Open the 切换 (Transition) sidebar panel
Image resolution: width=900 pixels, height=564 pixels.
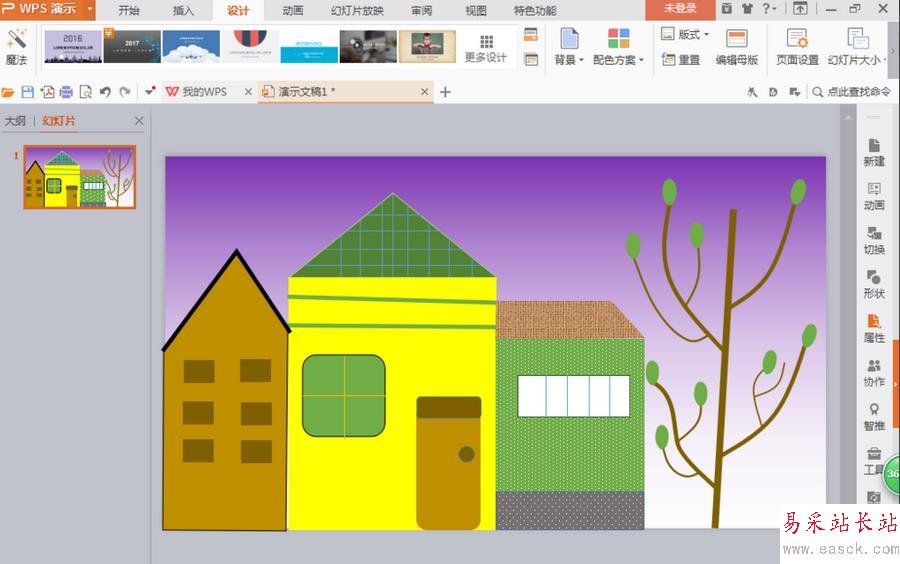click(x=874, y=240)
